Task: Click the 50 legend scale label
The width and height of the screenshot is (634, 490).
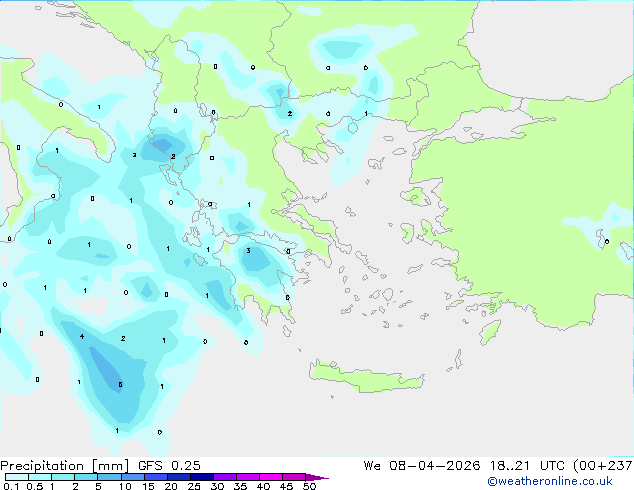Action: 309,486
